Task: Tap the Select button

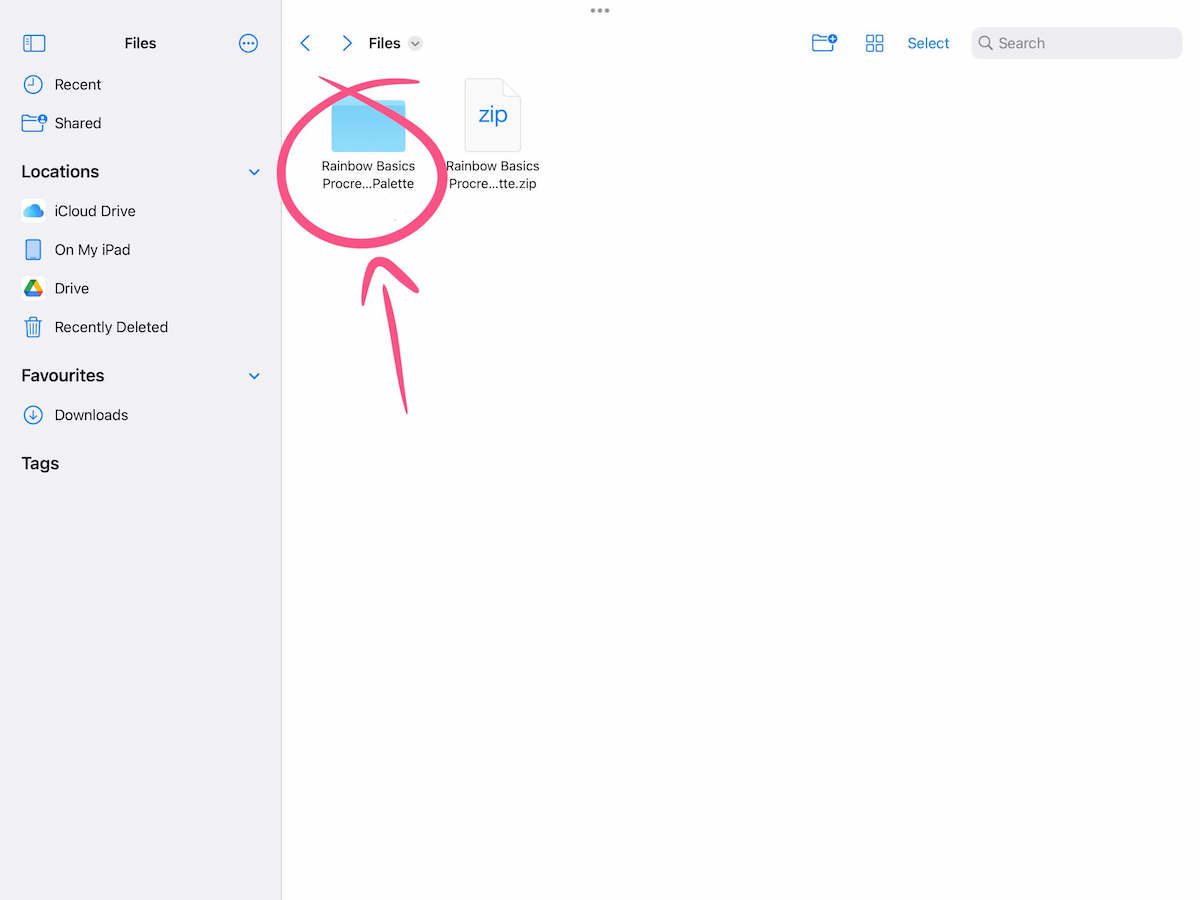Action: tap(928, 43)
